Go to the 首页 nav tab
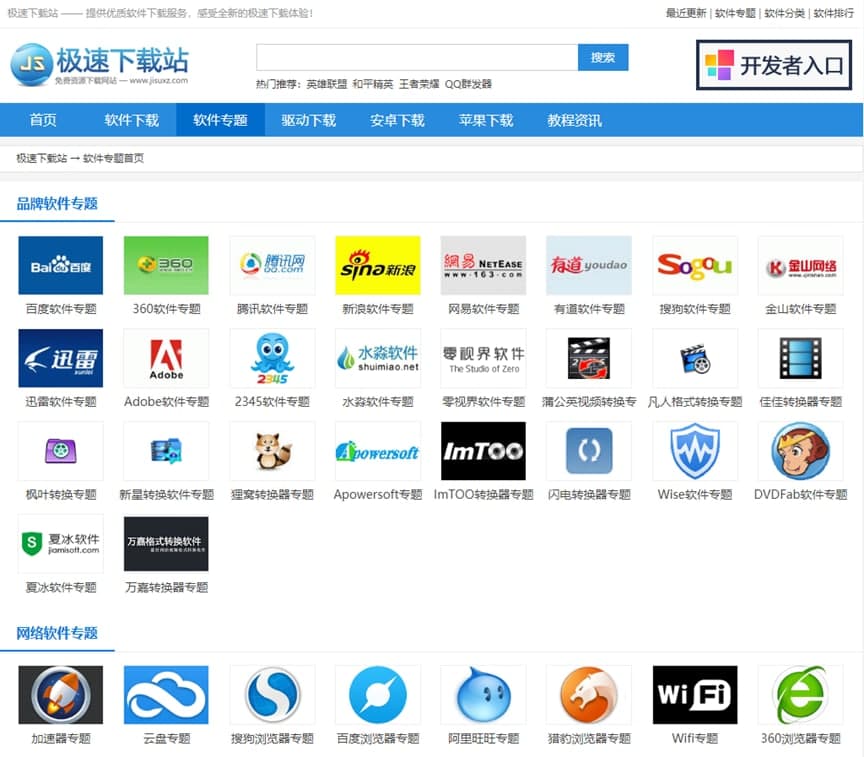The width and height of the screenshot is (864, 757). click(x=43, y=120)
